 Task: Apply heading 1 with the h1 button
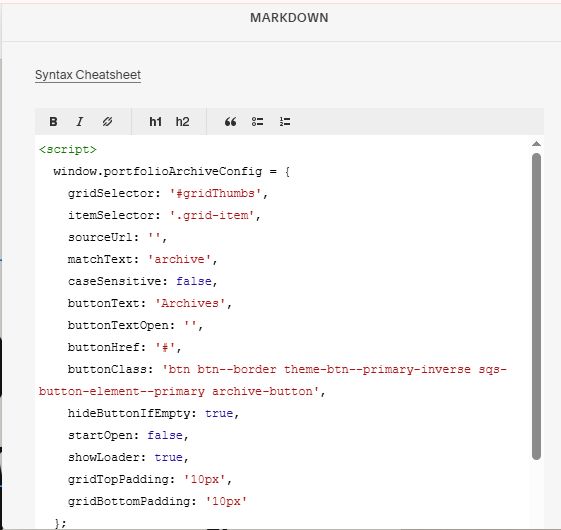tap(155, 122)
